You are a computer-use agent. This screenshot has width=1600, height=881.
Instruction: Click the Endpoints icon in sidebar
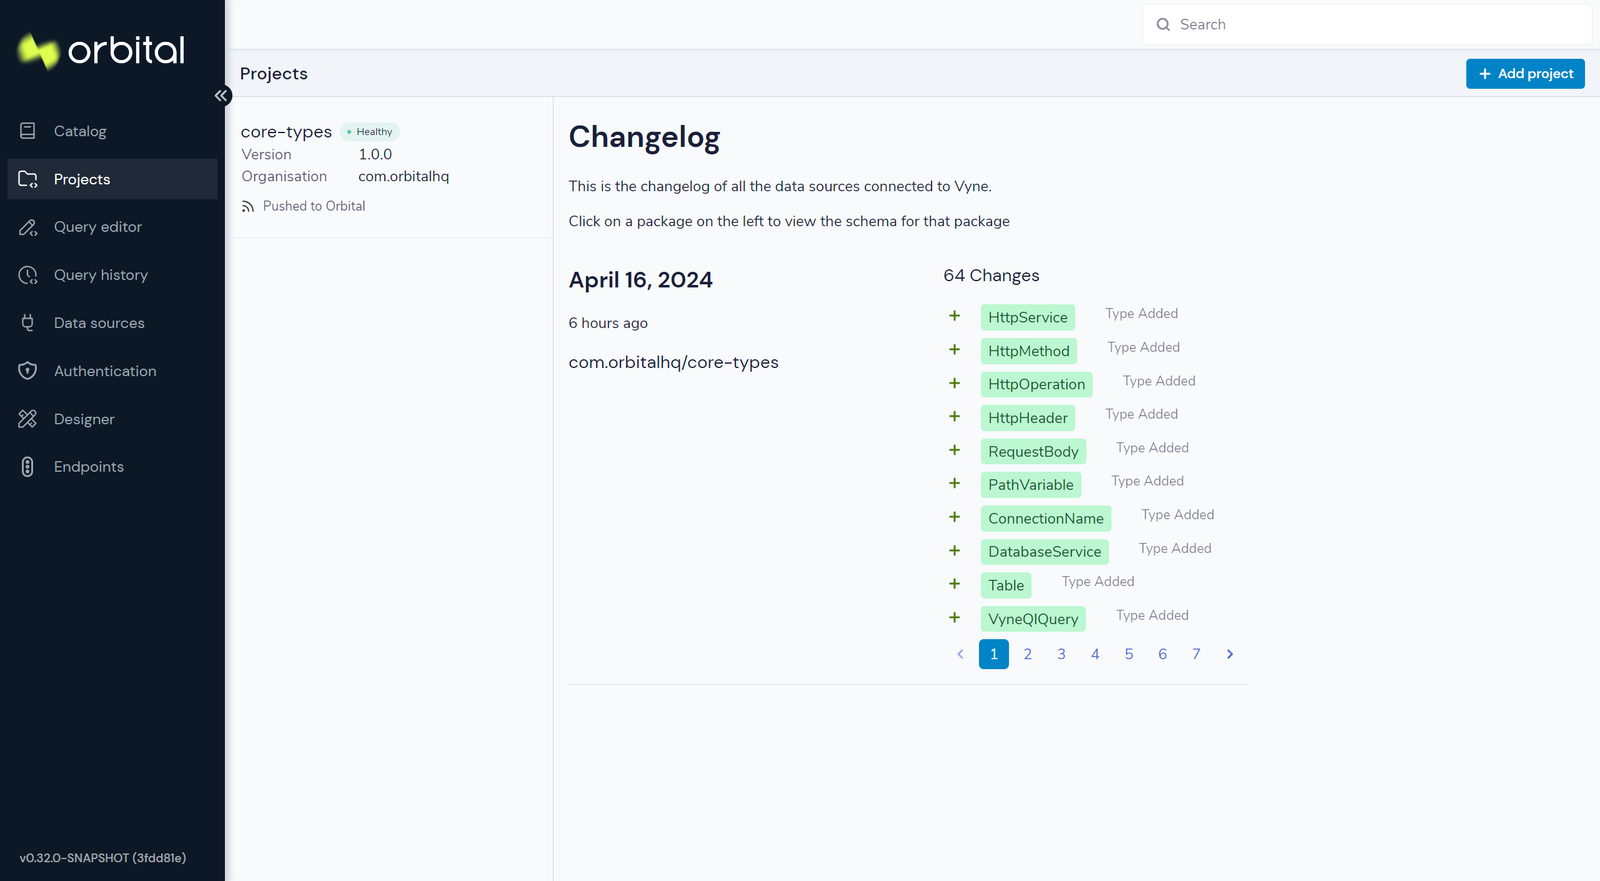[28, 467]
